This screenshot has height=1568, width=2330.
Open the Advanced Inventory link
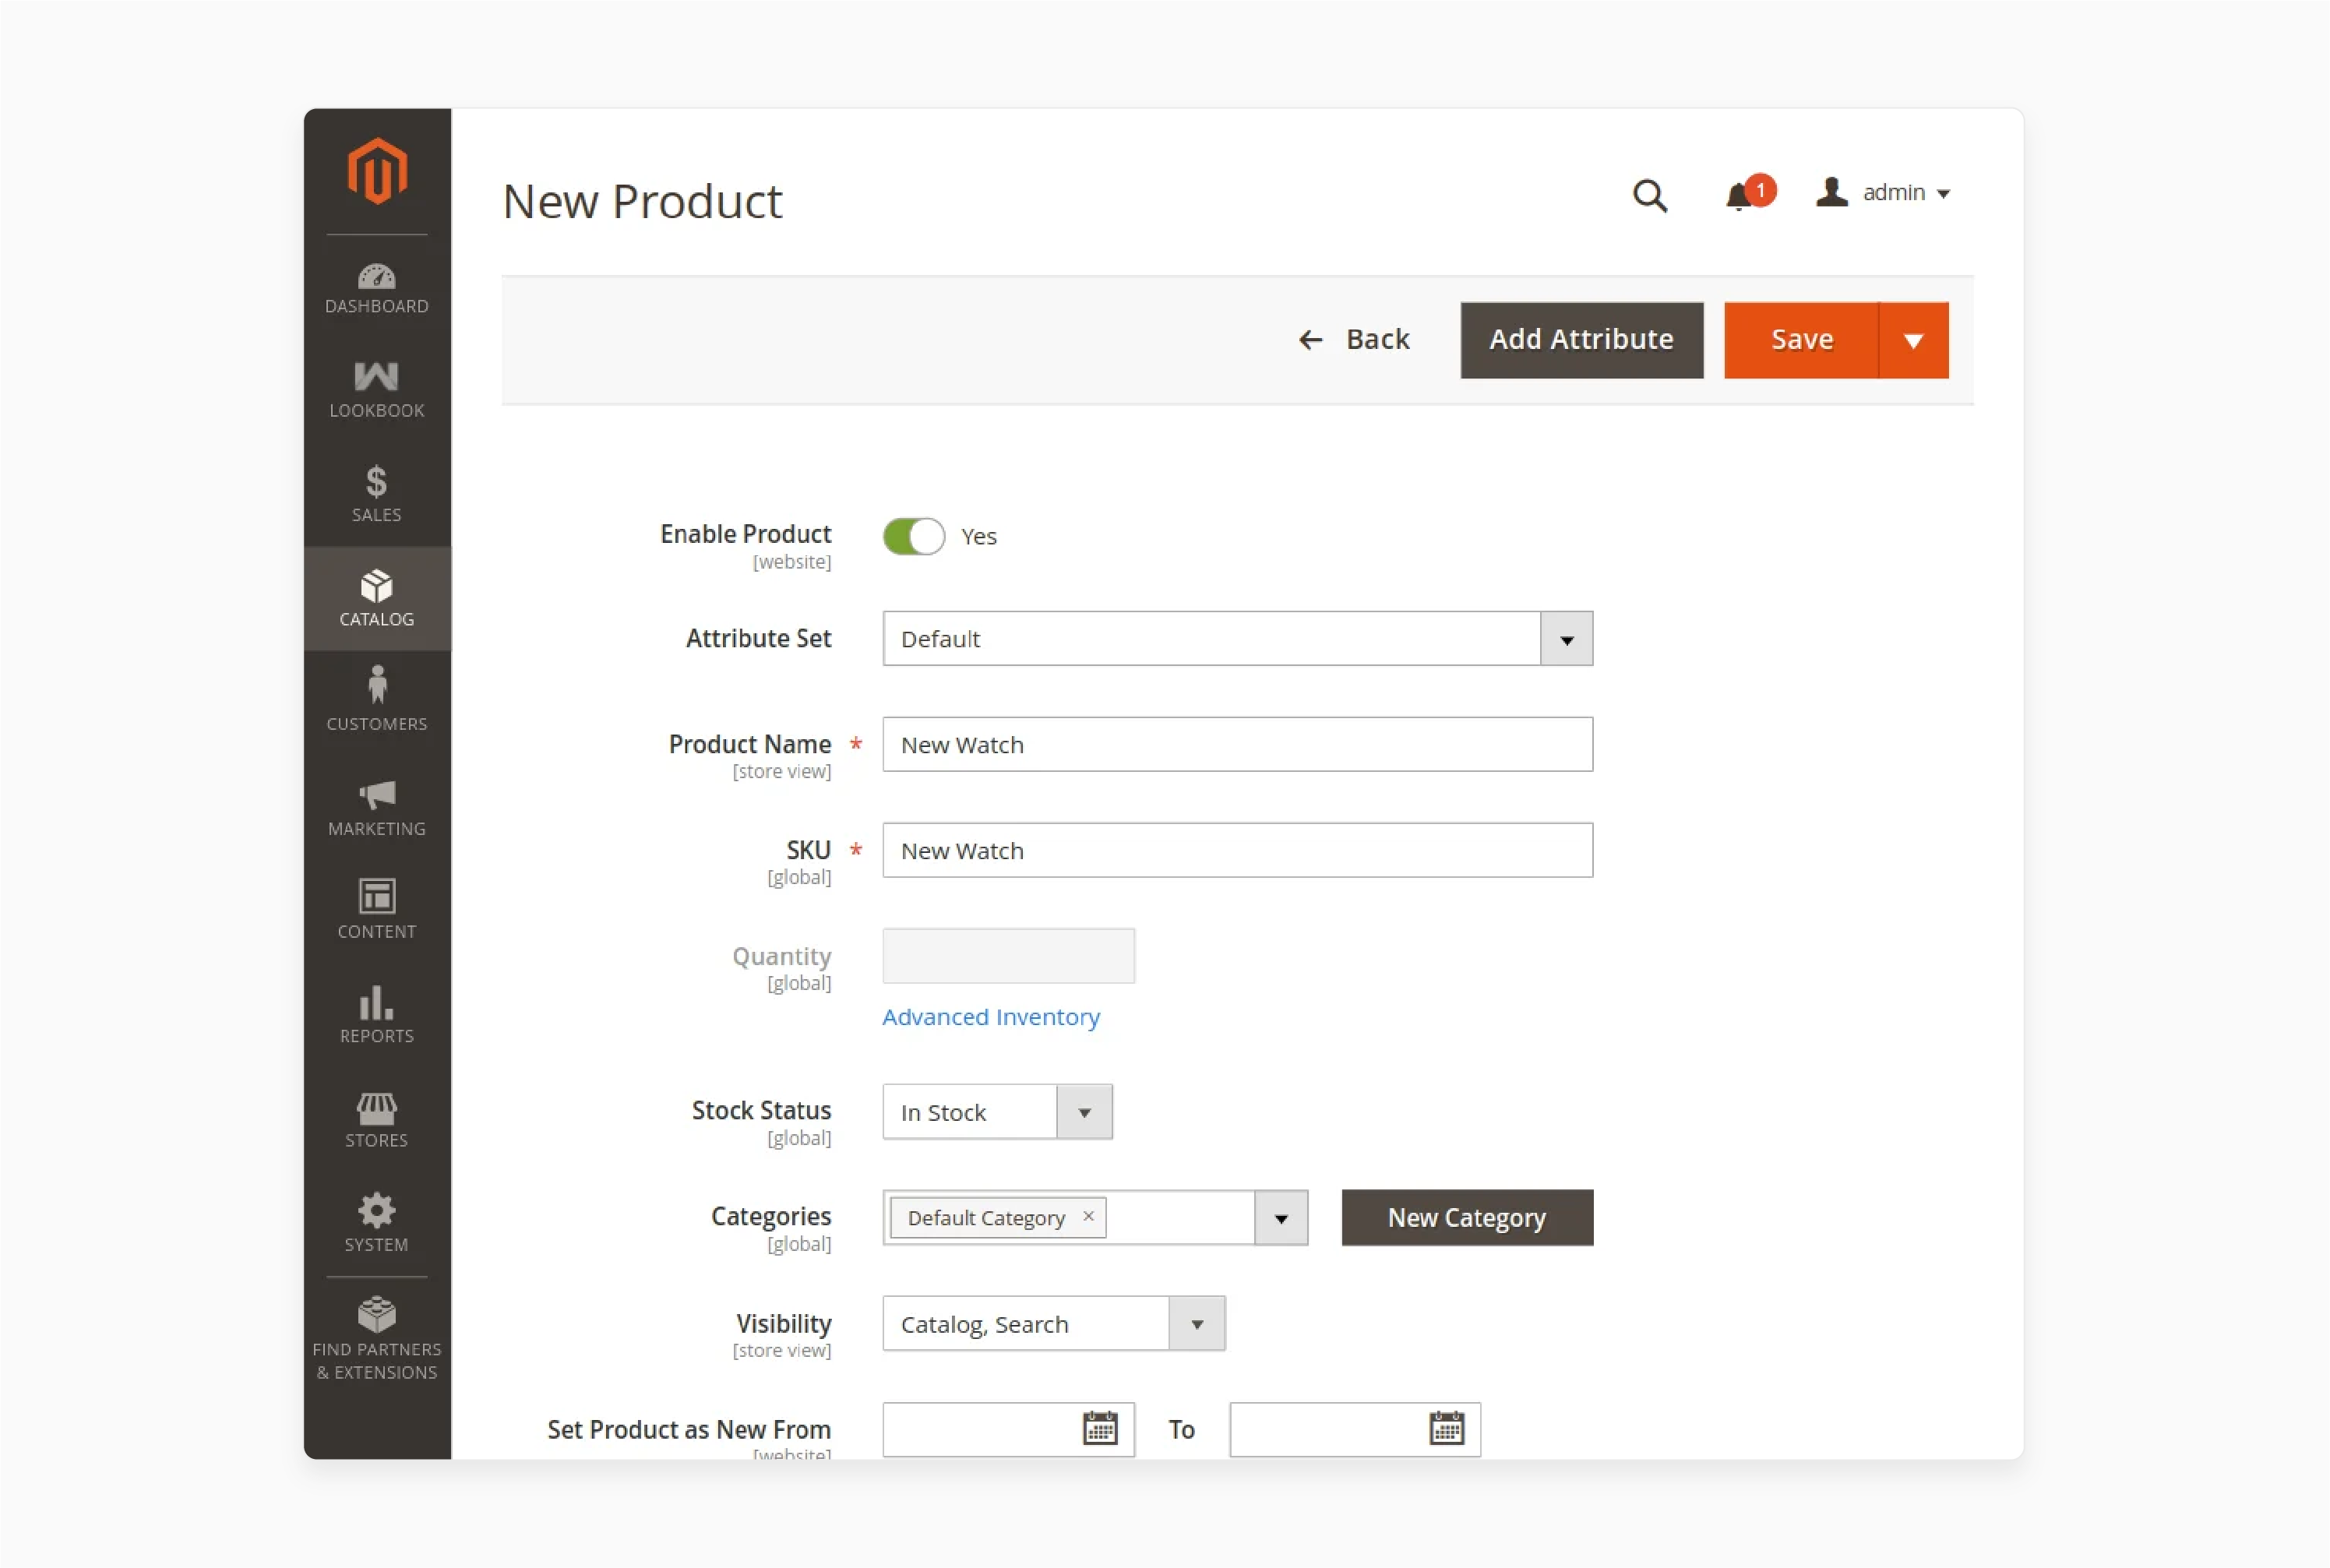coord(990,1017)
